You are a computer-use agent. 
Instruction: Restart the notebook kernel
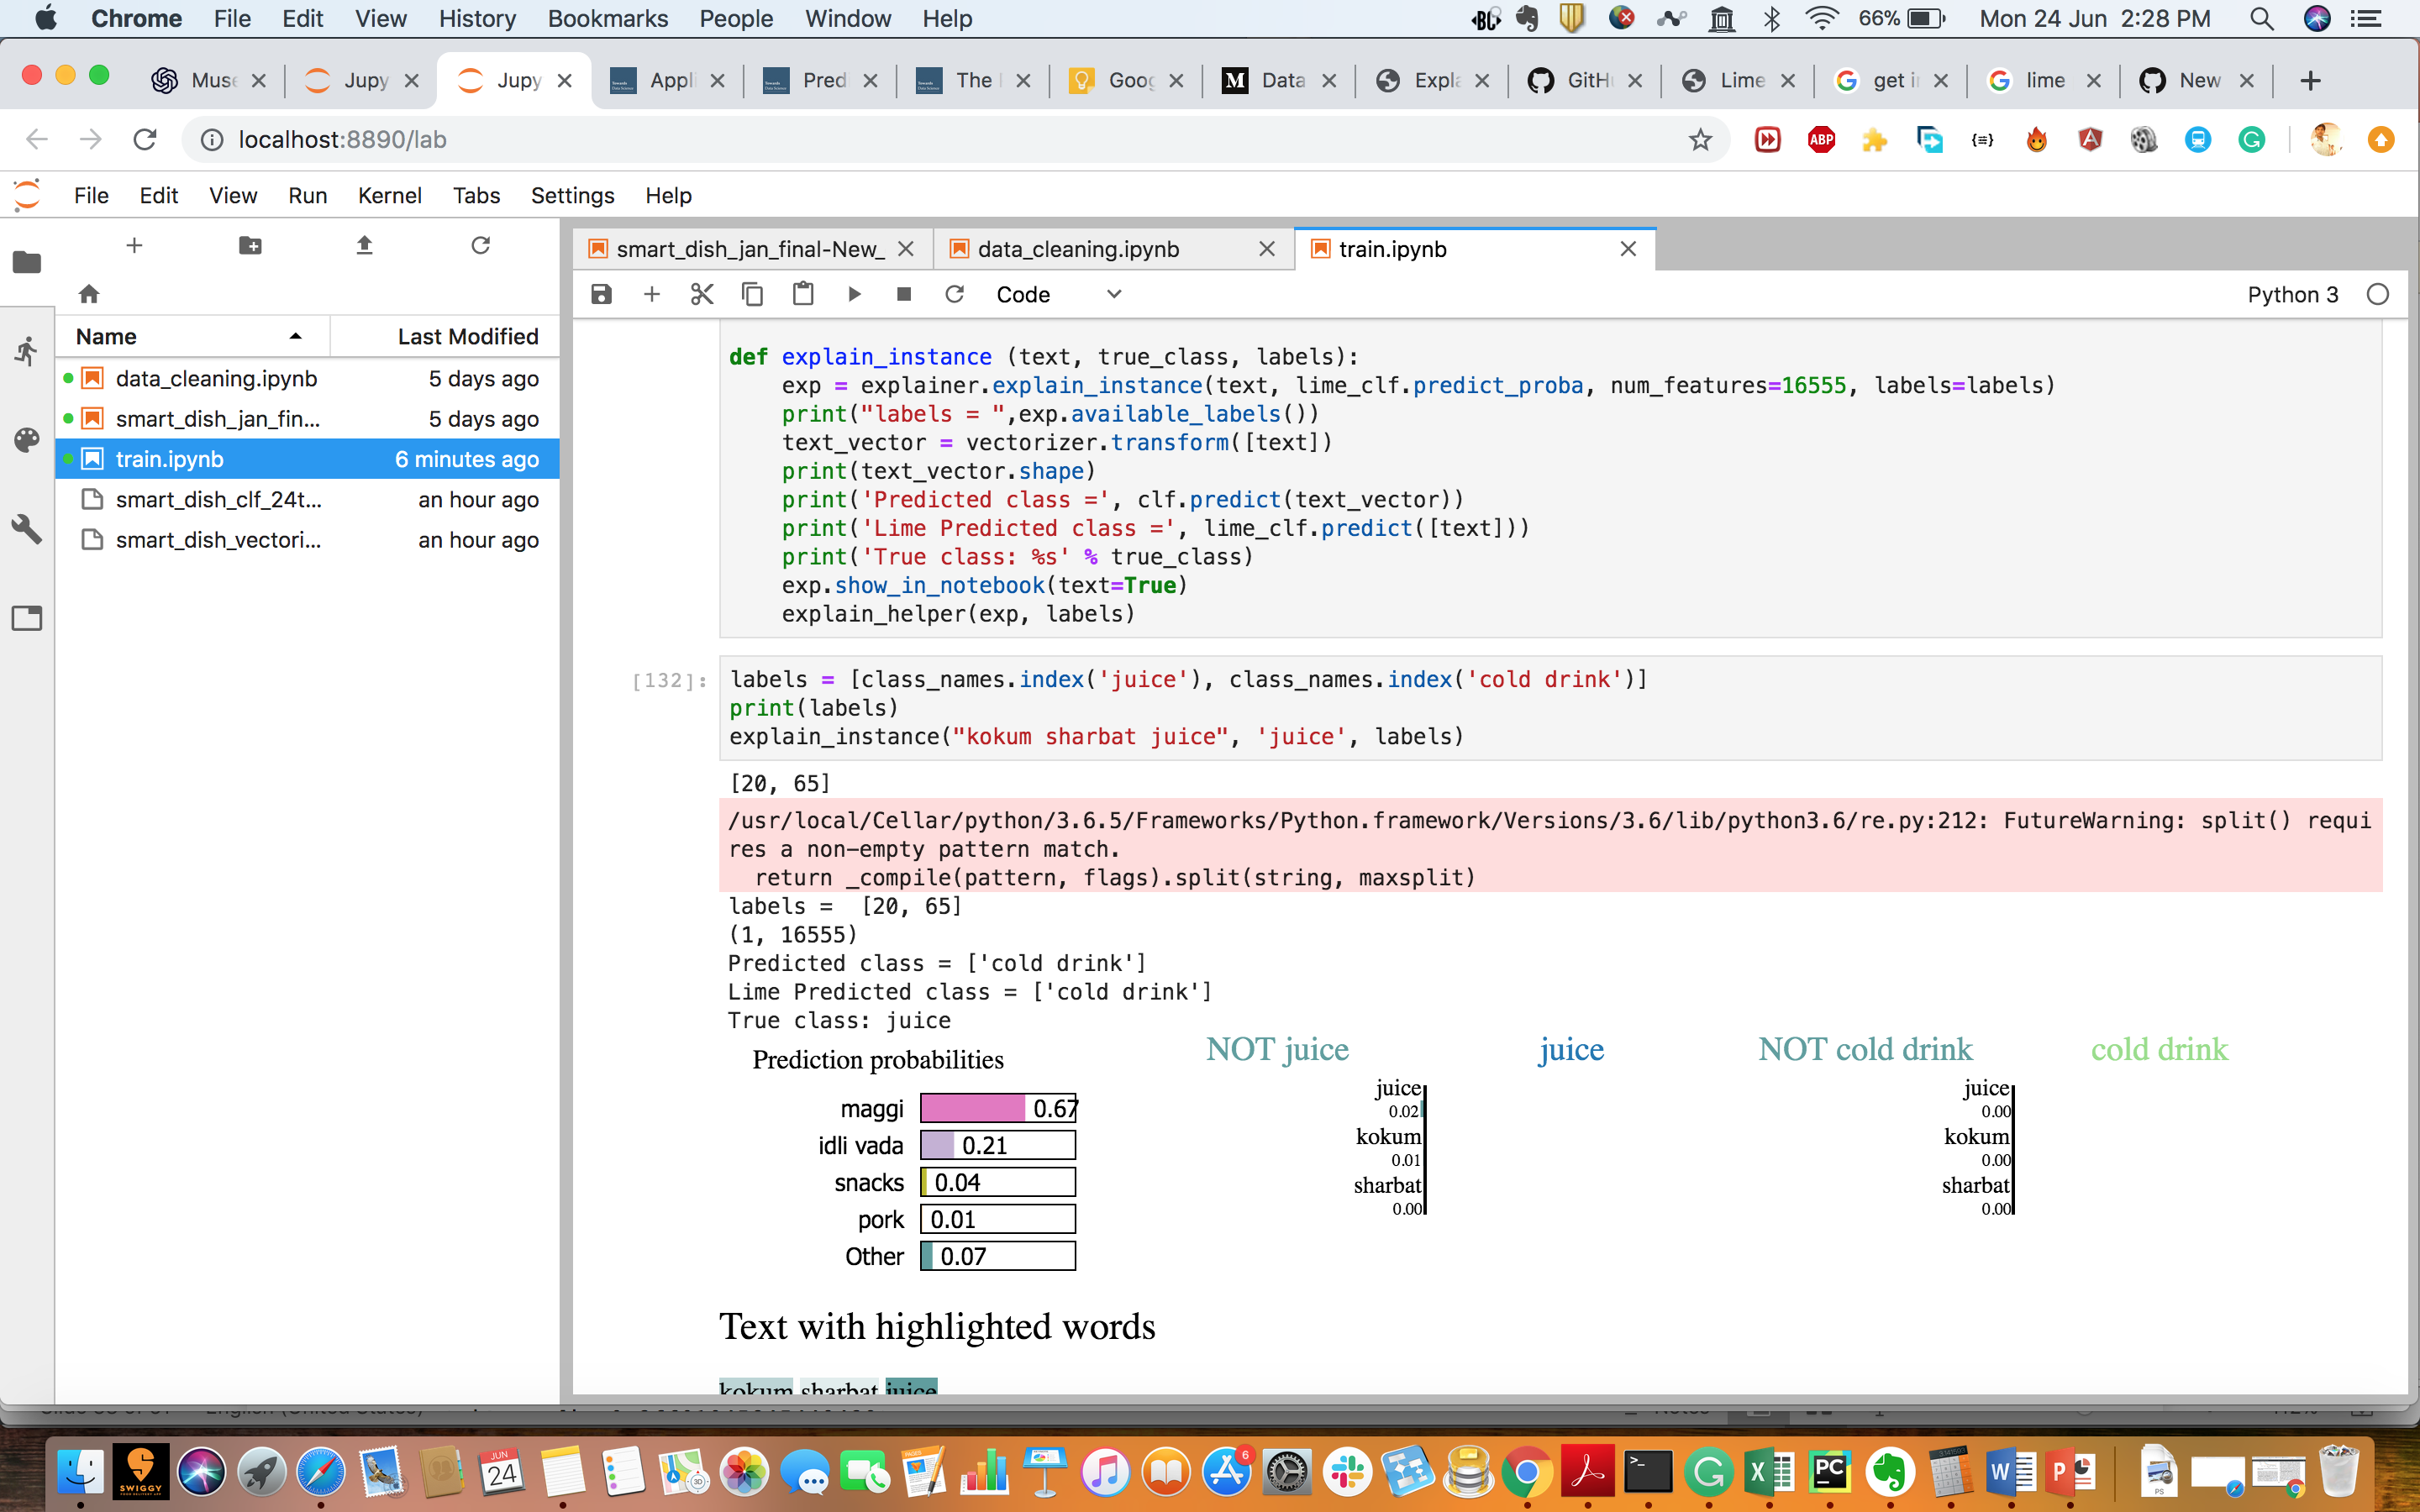pos(954,294)
